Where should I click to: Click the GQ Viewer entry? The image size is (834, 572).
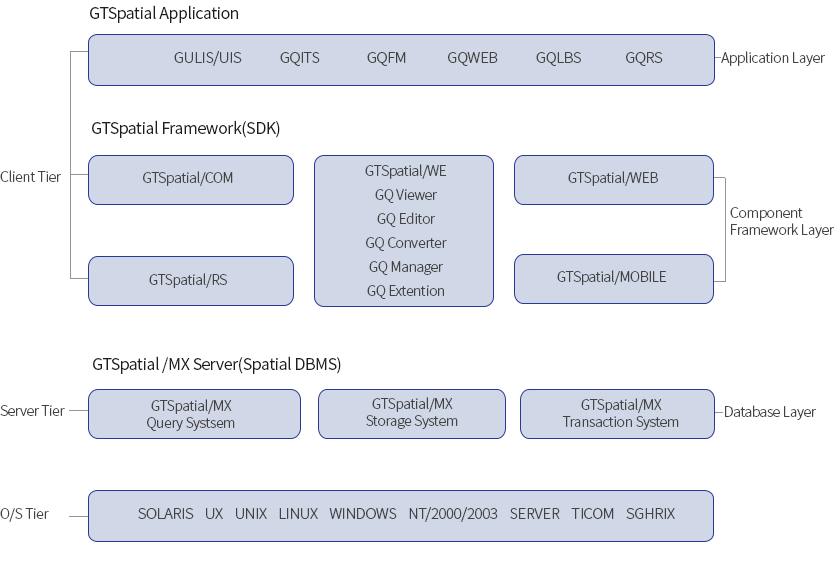[x=405, y=196]
